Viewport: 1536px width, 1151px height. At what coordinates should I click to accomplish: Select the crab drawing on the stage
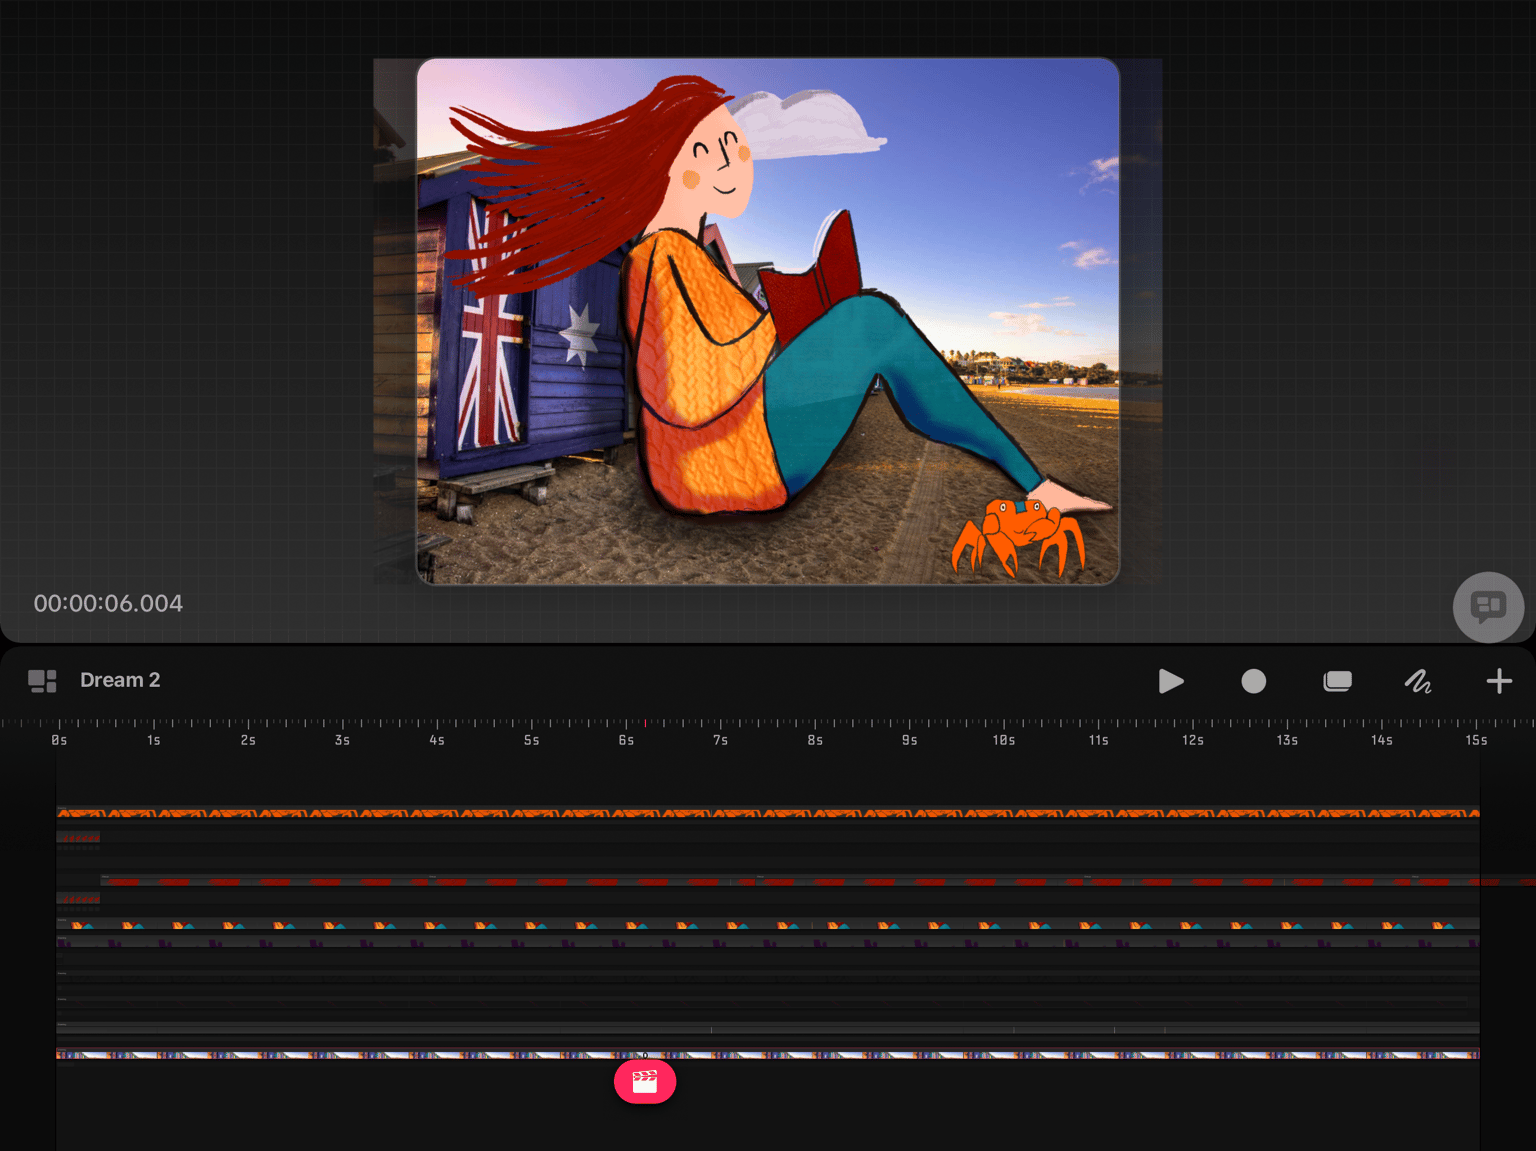point(1017,537)
